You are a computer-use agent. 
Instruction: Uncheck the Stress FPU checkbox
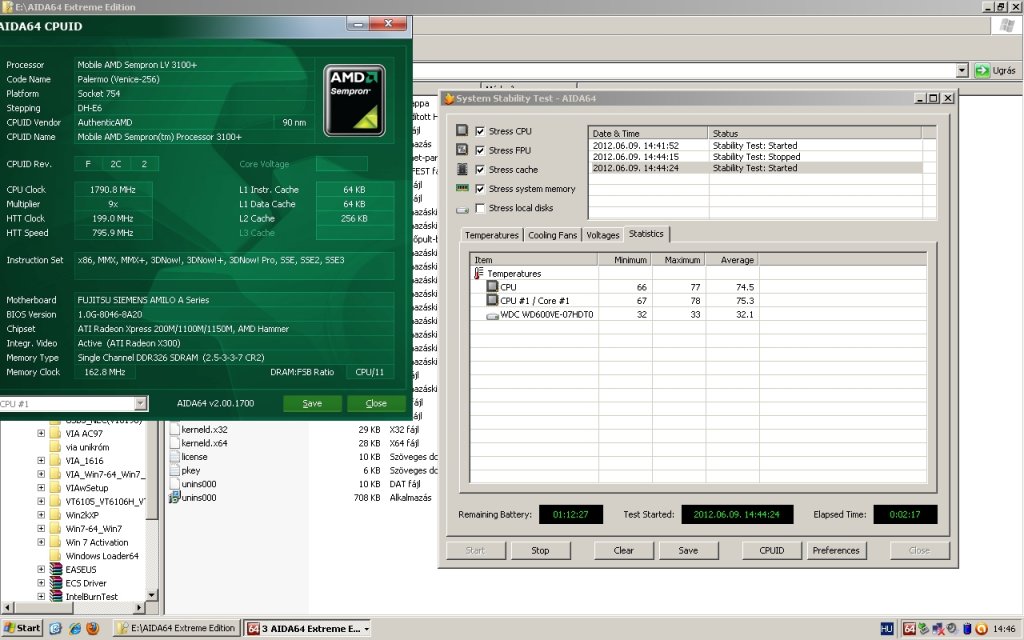pyautogui.click(x=480, y=150)
